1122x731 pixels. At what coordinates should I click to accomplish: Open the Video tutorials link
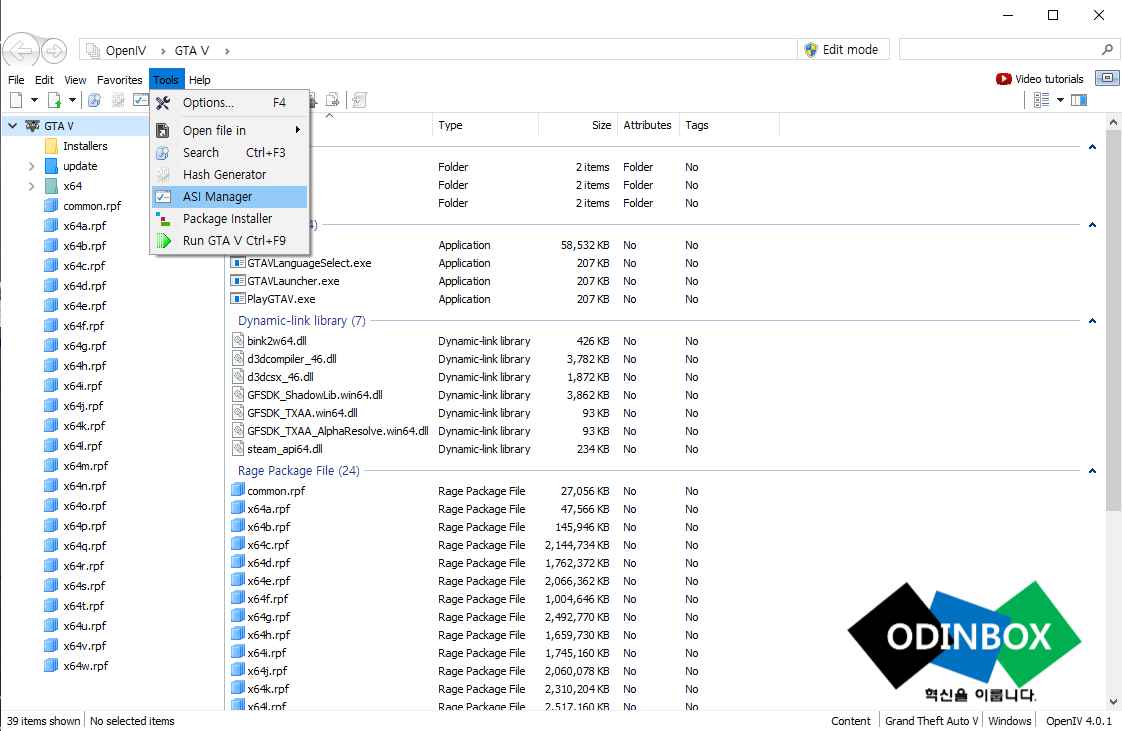[1040, 79]
